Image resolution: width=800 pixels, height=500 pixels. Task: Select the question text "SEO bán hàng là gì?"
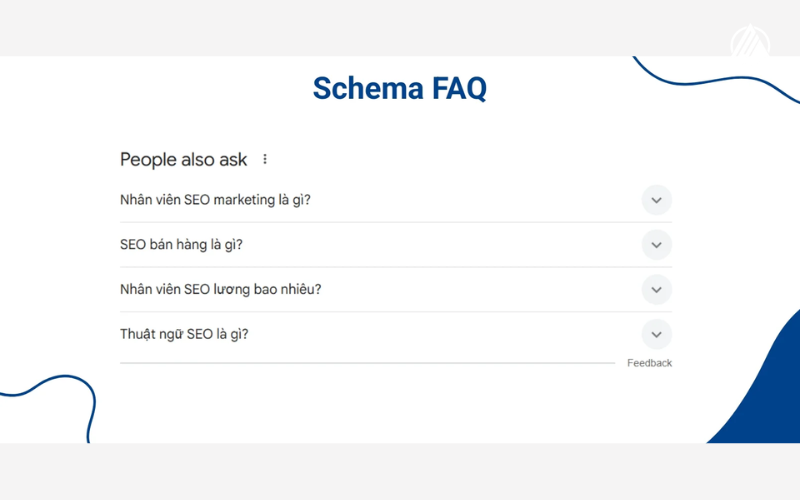[x=181, y=245]
